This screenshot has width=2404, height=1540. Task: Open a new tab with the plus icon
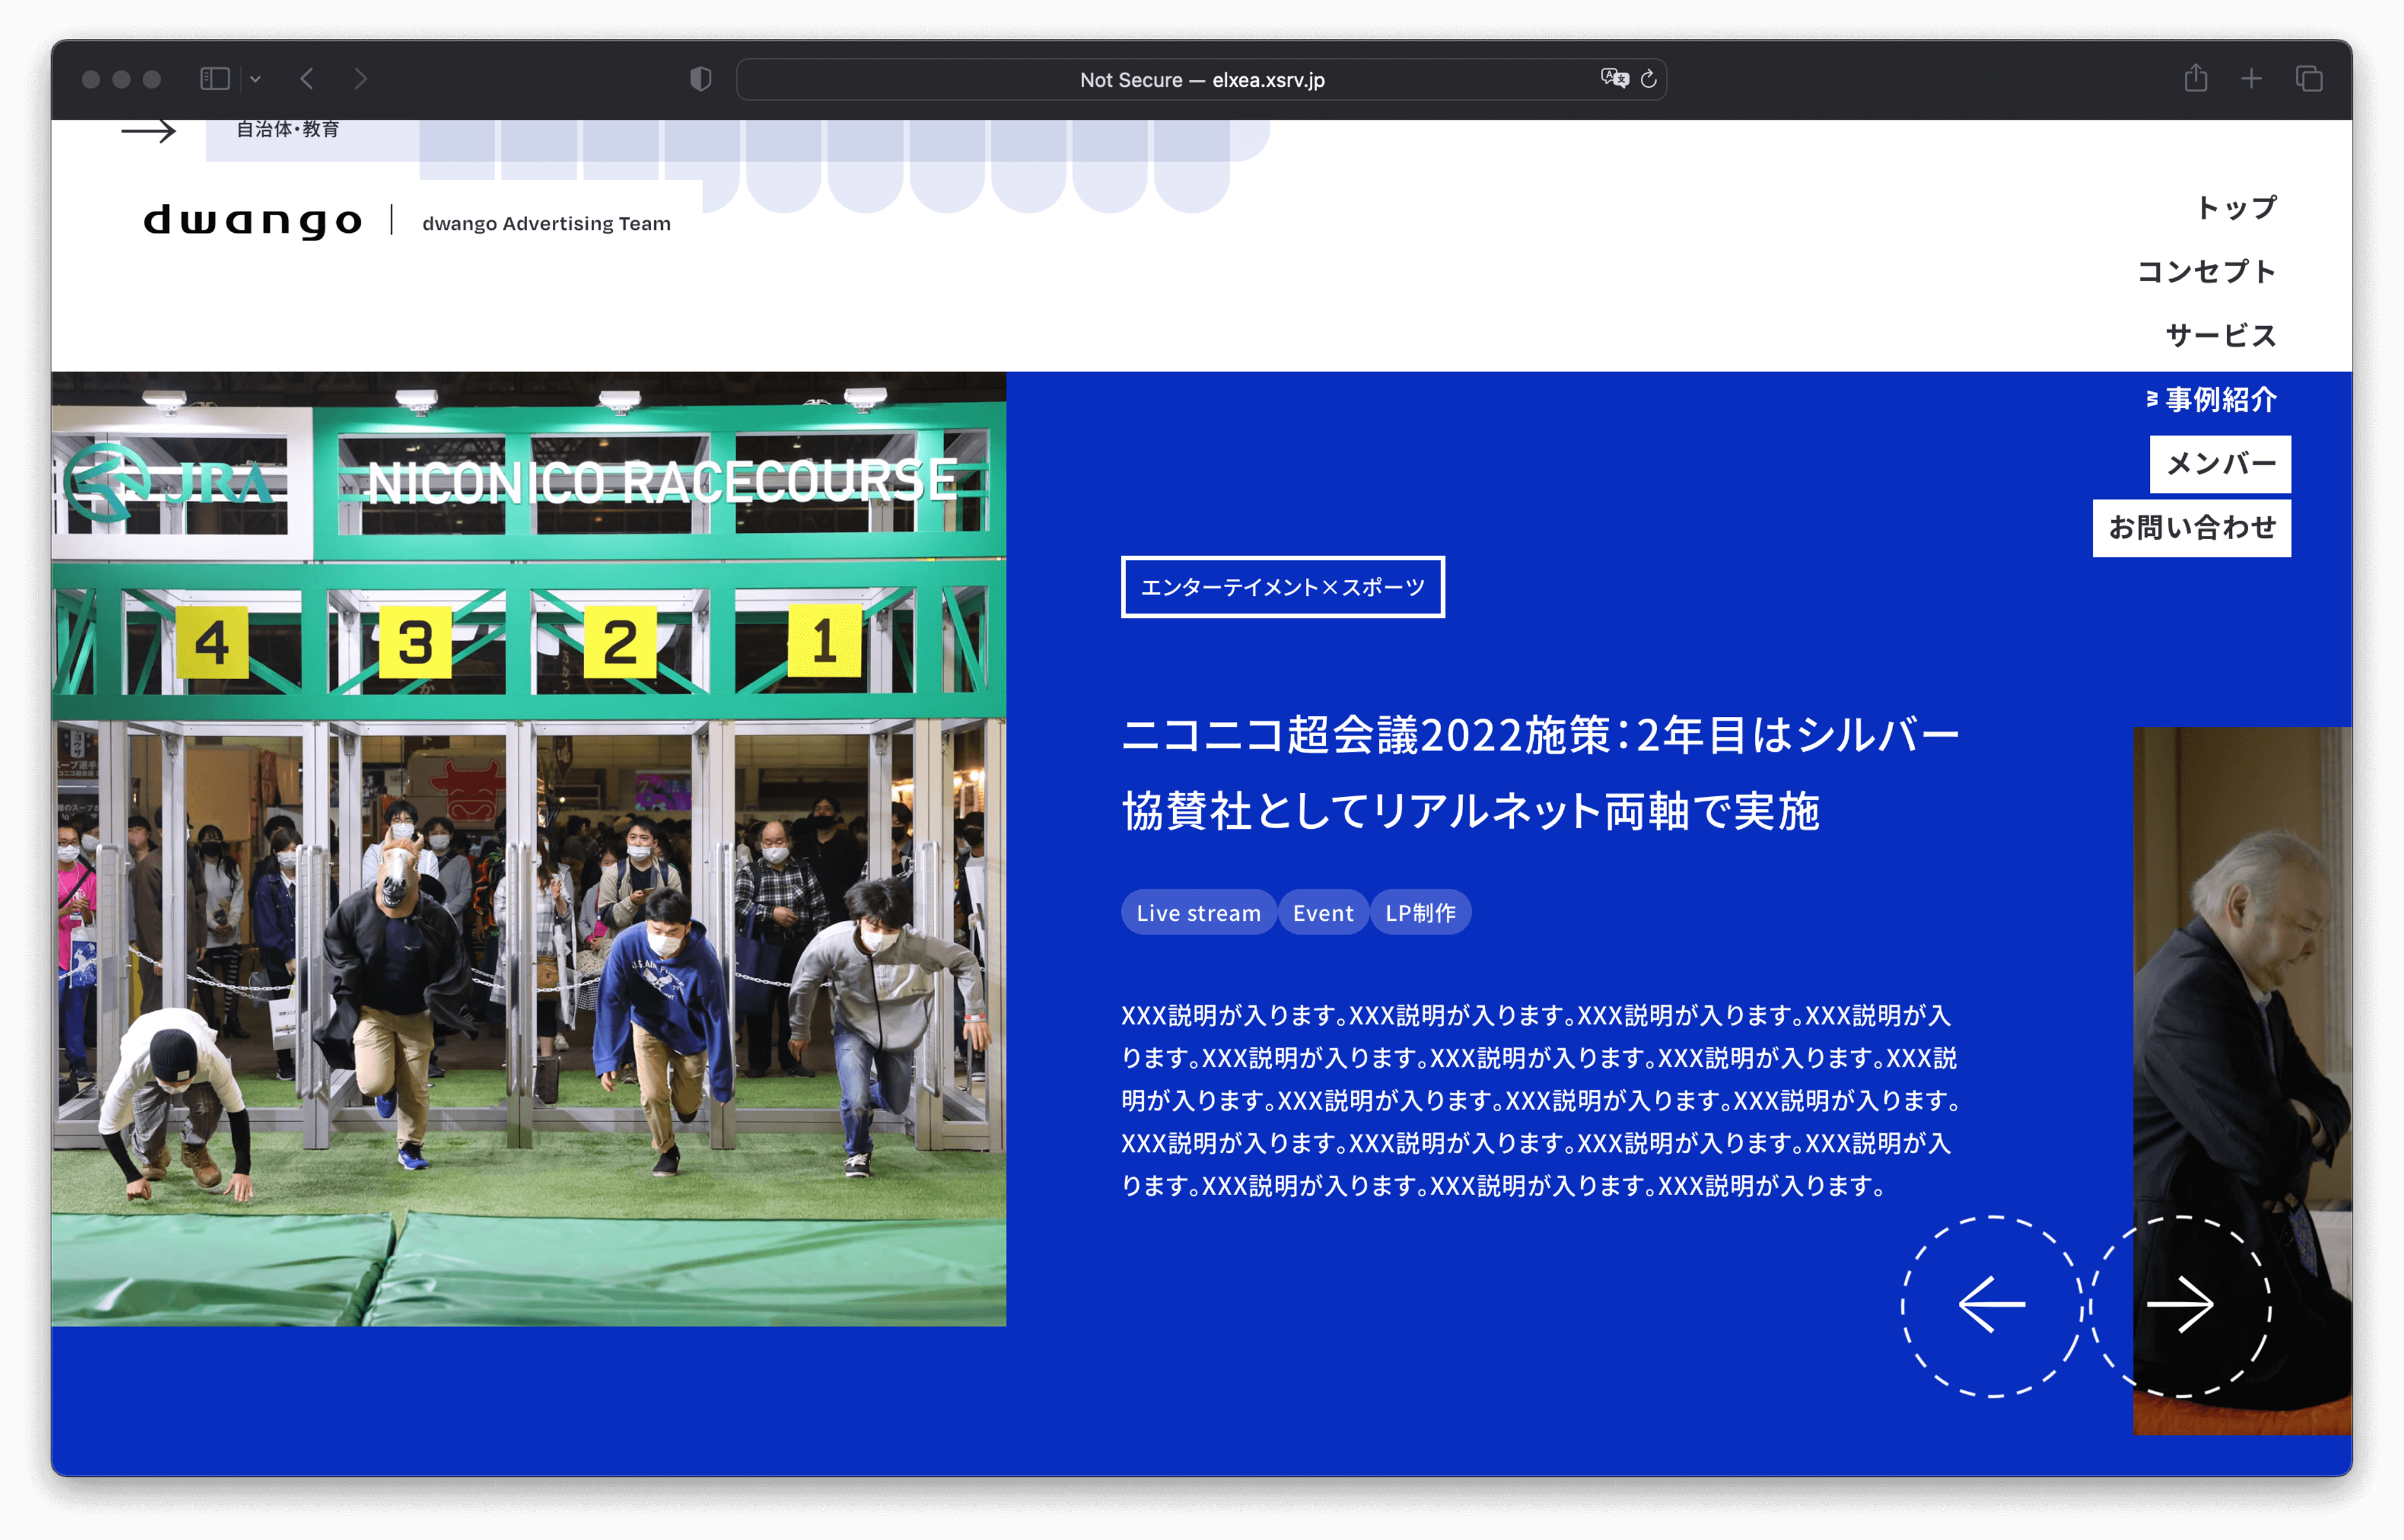click(x=2251, y=78)
